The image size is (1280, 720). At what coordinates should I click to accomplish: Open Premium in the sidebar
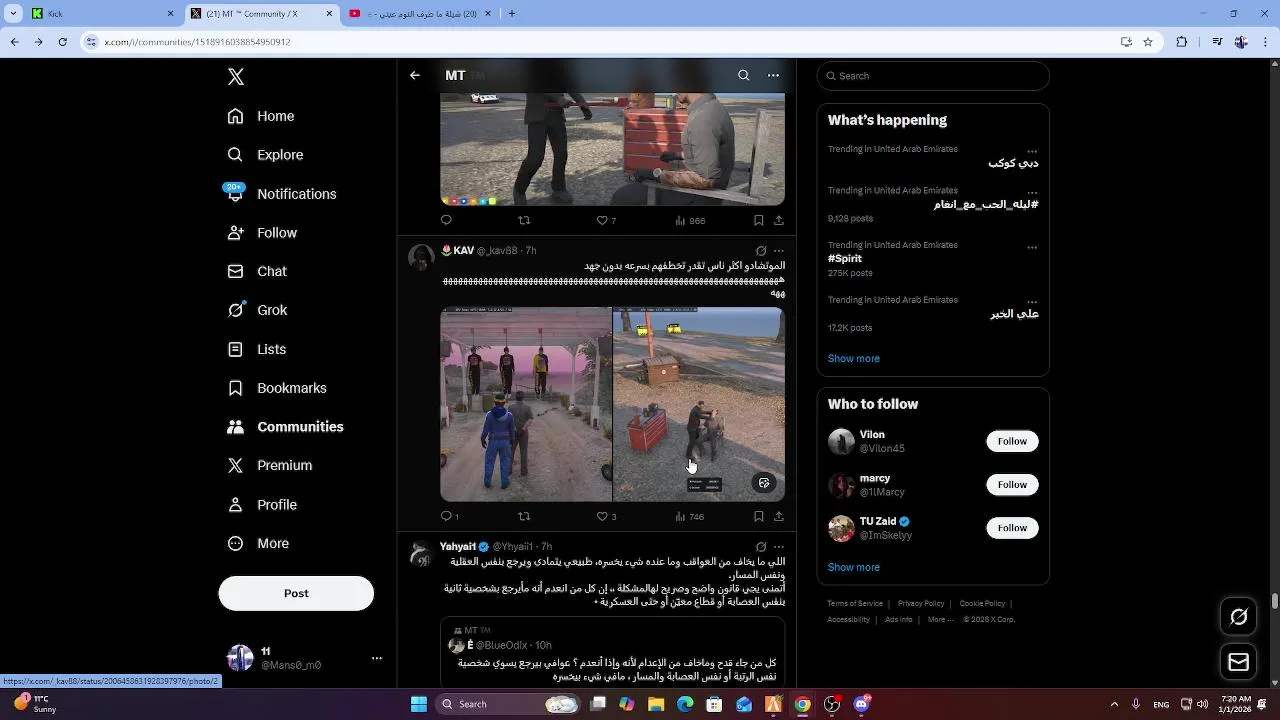coord(270,465)
